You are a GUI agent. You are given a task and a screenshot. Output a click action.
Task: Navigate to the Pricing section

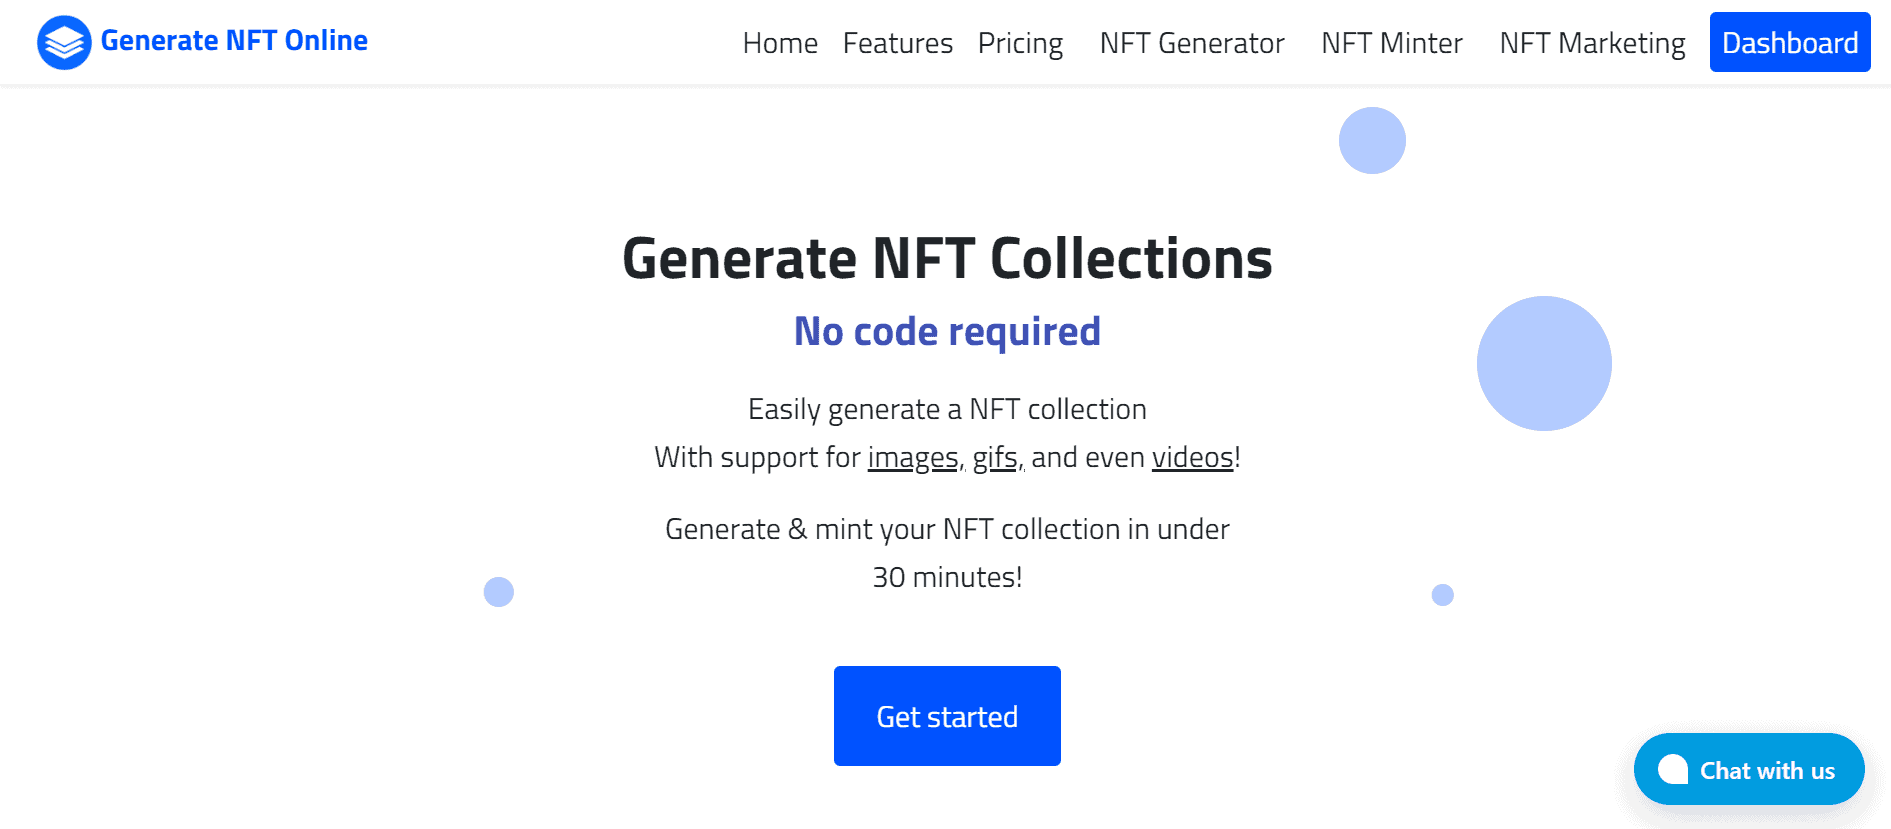pyautogui.click(x=1020, y=43)
